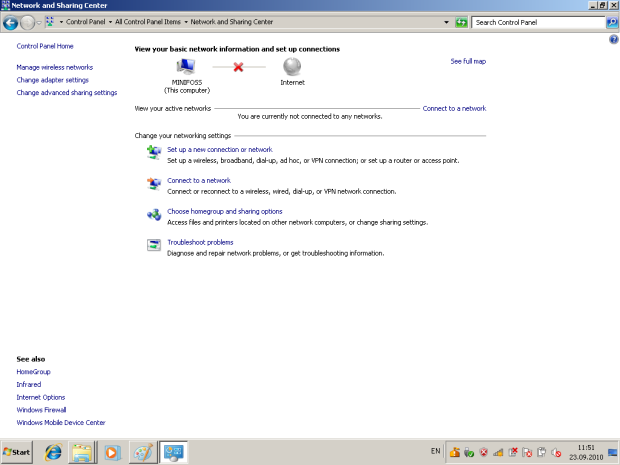Click Connect to a network beside active networks

coord(454,109)
